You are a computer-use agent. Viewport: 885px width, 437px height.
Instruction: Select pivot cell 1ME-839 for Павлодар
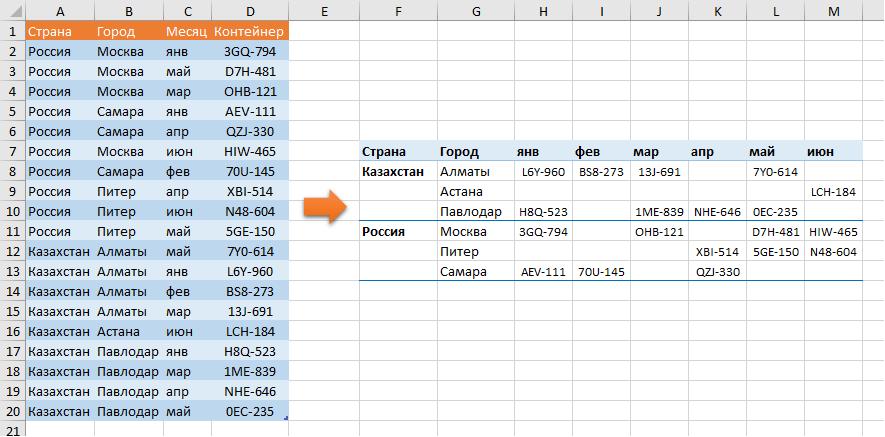tap(659, 212)
